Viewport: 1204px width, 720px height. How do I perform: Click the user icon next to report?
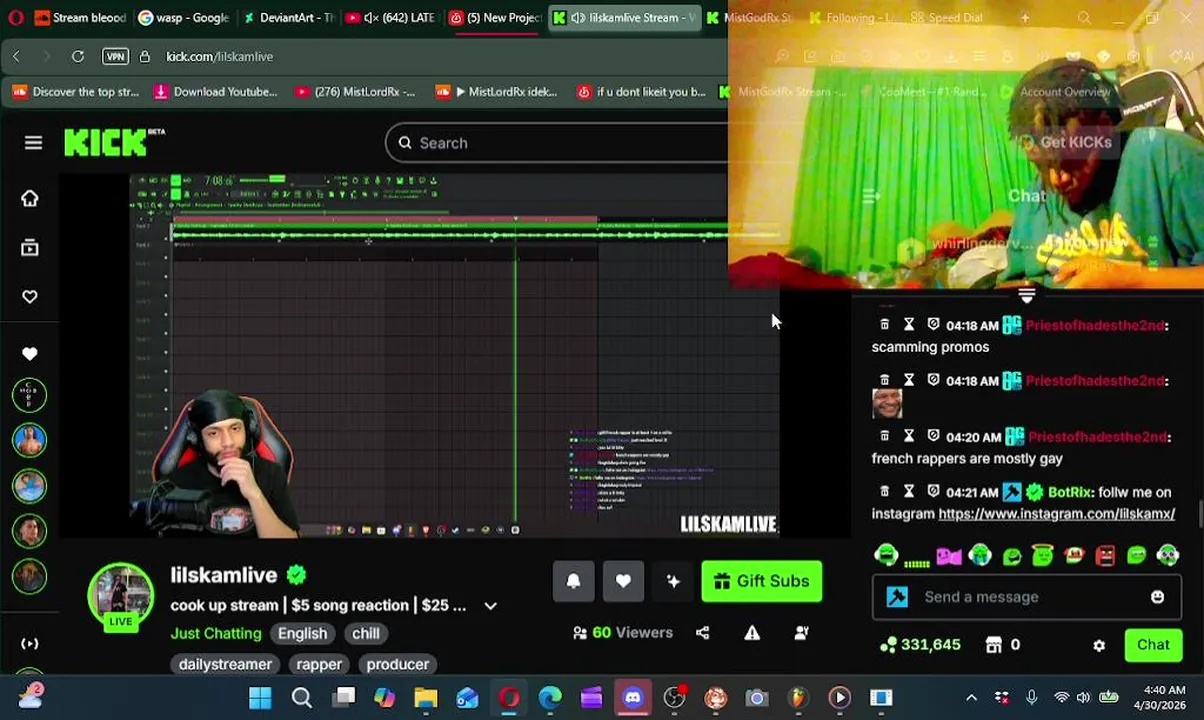[801, 632]
